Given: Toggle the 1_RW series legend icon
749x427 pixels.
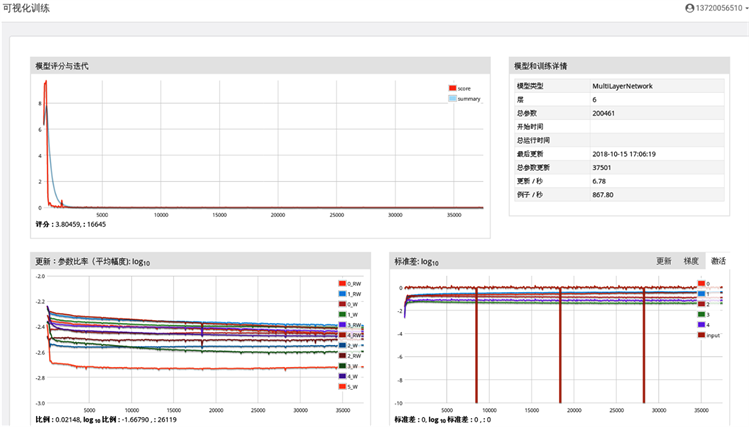Looking at the screenshot, I should pos(342,294).
